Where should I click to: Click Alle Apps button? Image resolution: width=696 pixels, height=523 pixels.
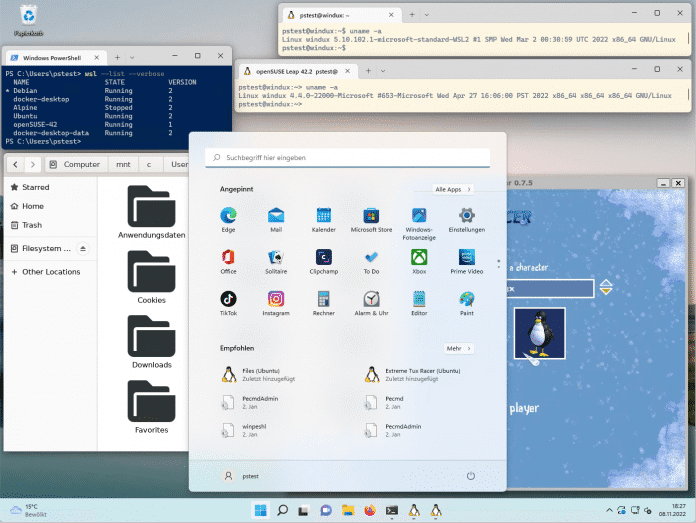[x=452, y=189]
